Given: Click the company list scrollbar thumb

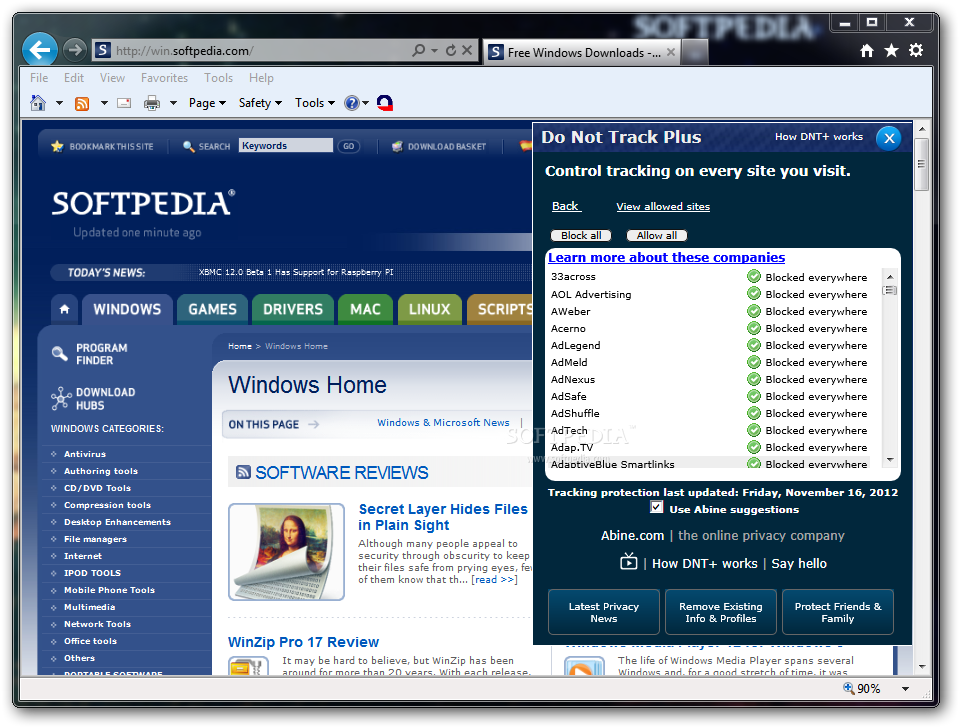Looking at the screenshot, I should 890,290.
